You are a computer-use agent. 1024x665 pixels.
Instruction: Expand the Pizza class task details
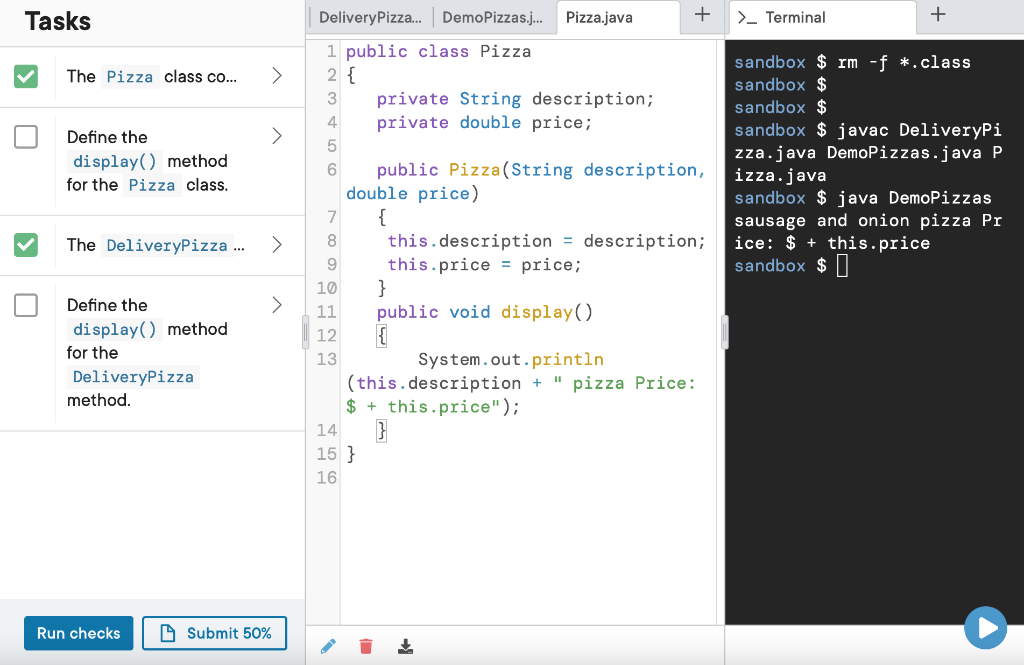pyautogui.click(x=277, y=75)
